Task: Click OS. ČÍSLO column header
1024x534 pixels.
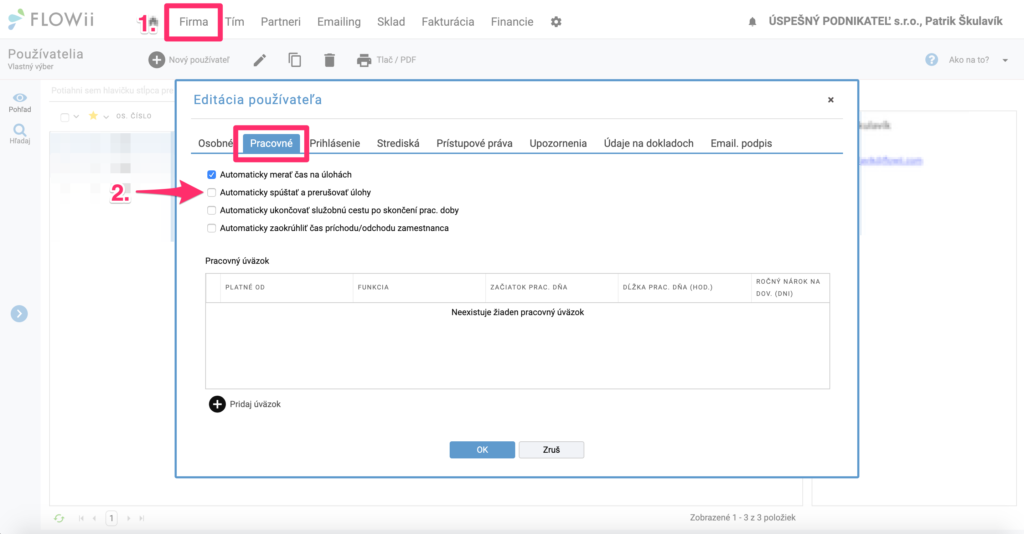Action: (134, 116)
